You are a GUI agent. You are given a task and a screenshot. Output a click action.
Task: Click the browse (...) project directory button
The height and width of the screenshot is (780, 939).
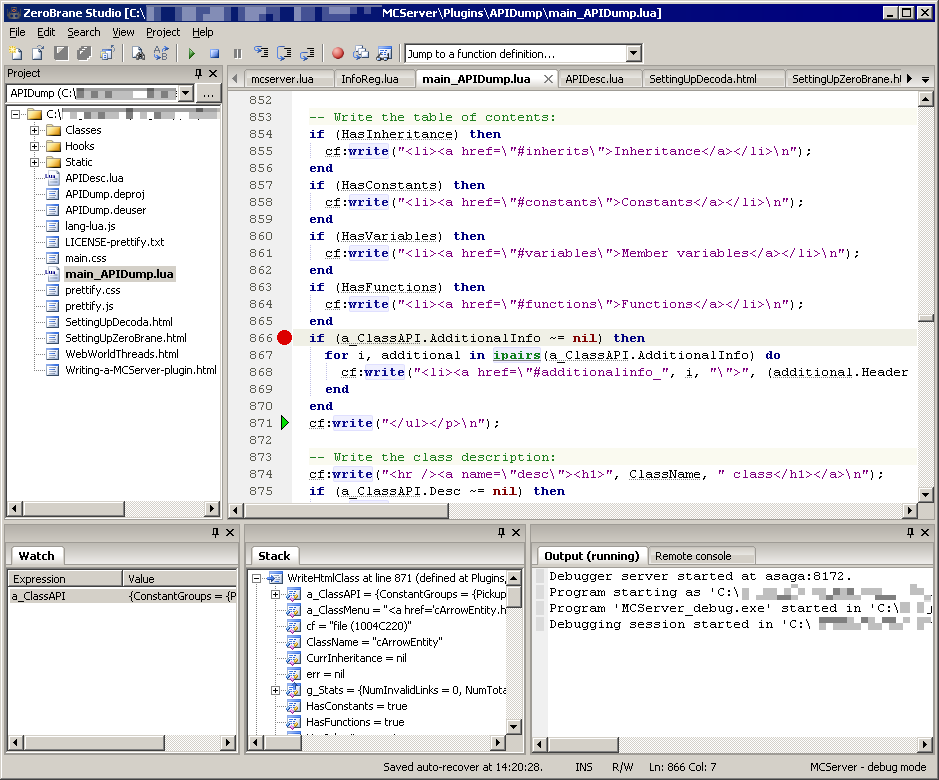click(x=208, y=93)
